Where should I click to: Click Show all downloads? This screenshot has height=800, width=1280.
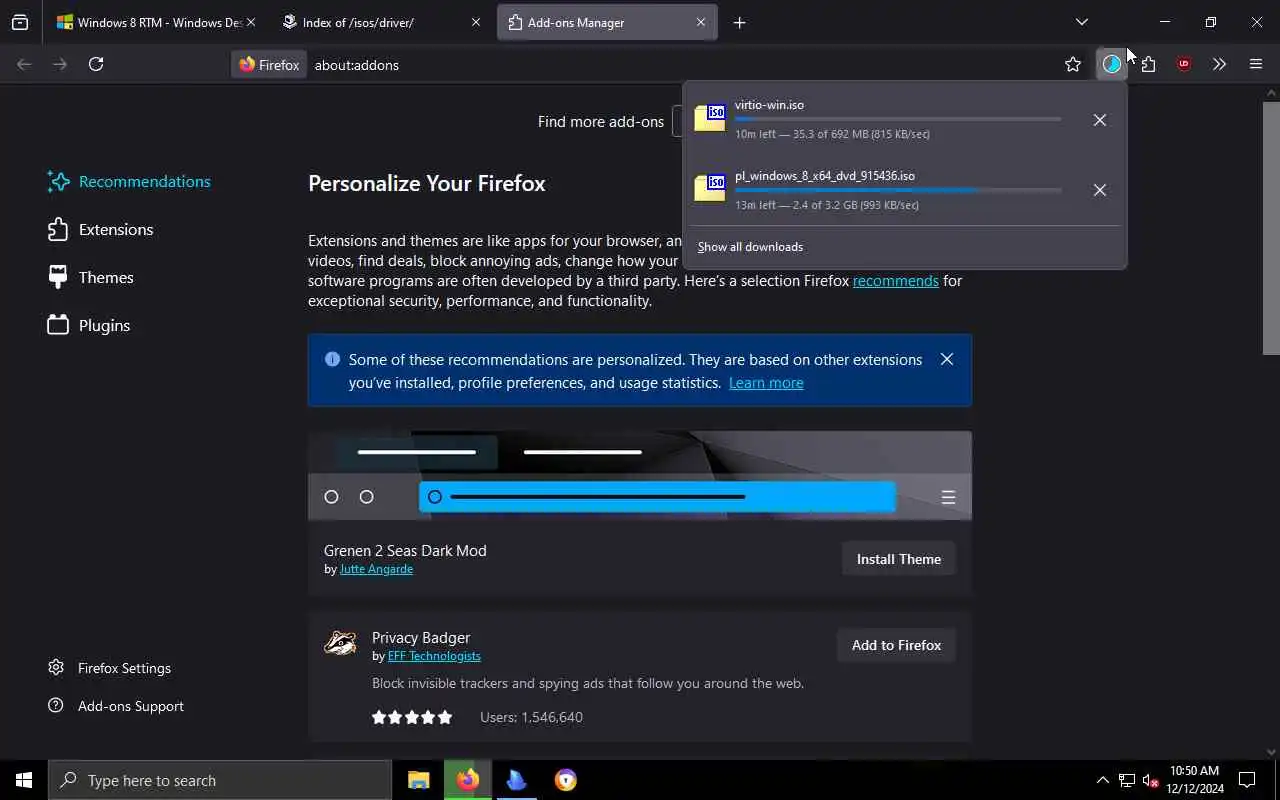click(x=750, y=247)
